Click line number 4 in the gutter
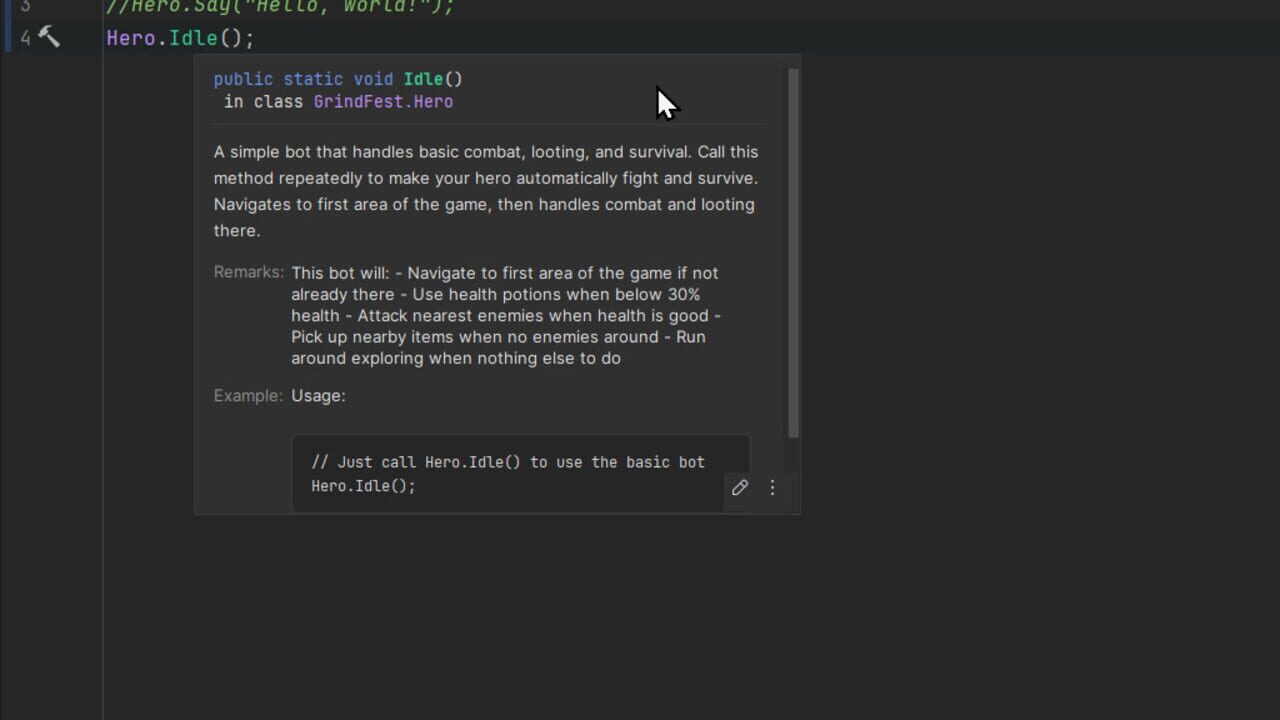The image size is (1280, 720). (x=26, y=38)
